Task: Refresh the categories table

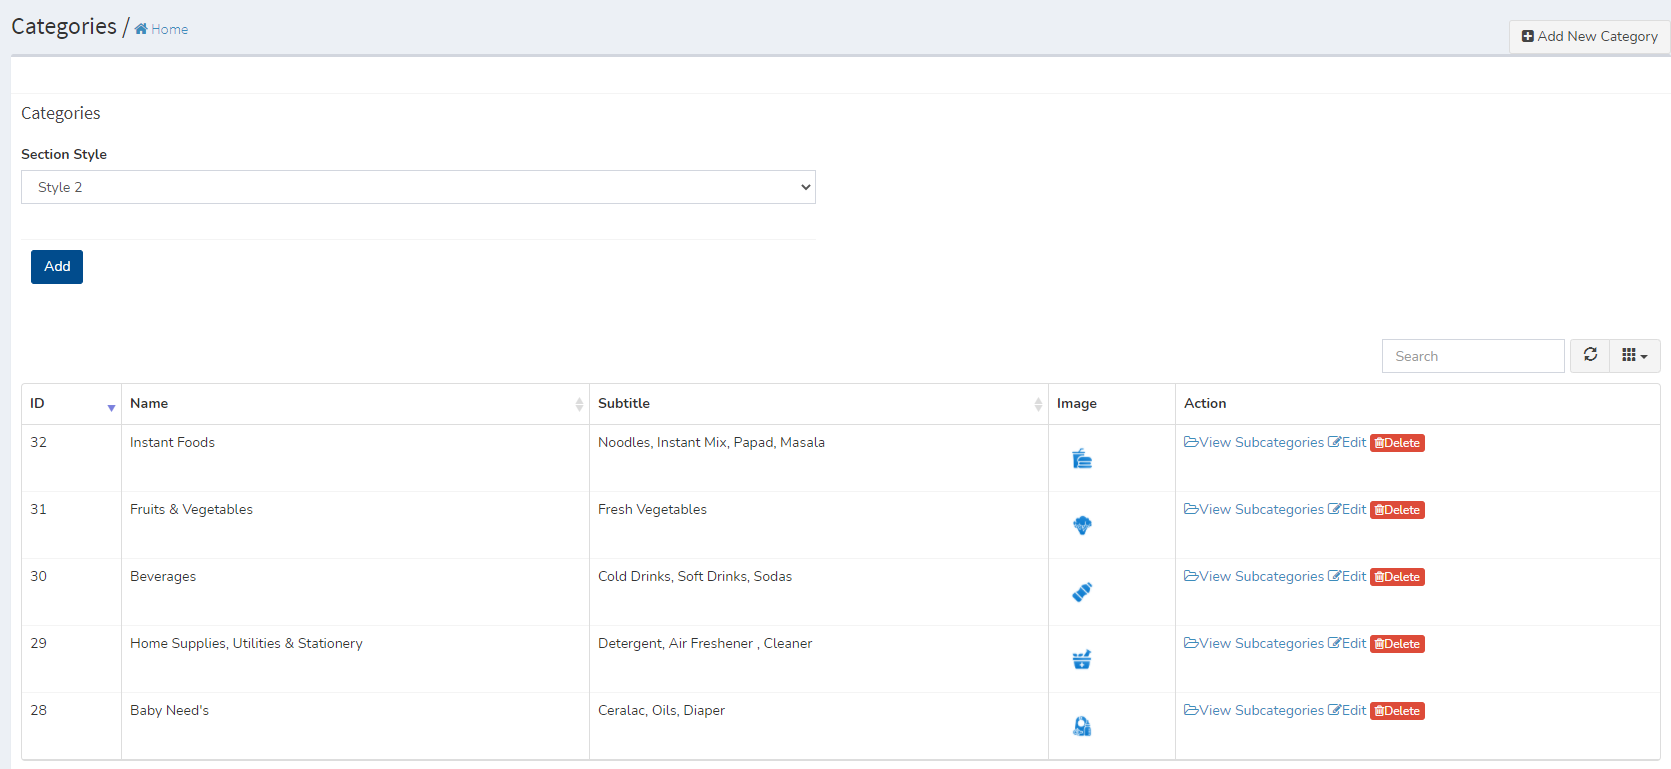Action: pos(1590,355)
